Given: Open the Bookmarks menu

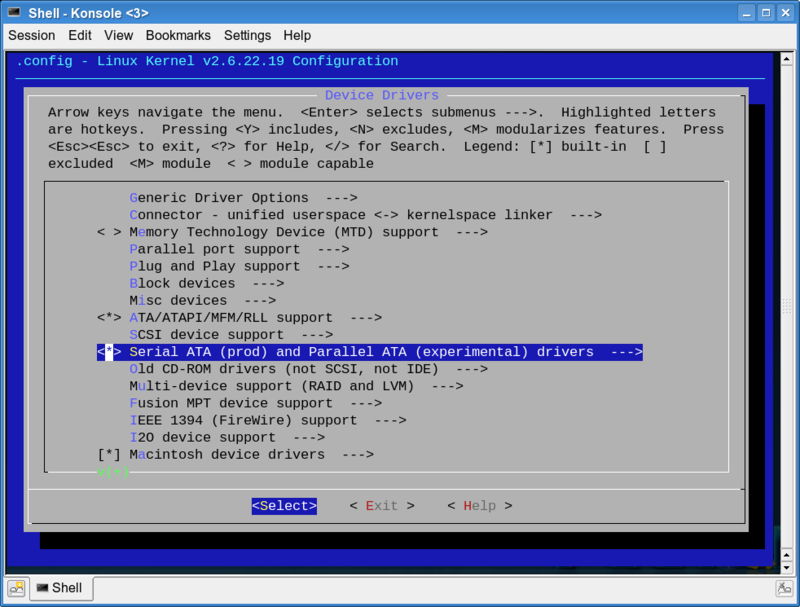Looking at the screenshot, I should tap(178, 36).
